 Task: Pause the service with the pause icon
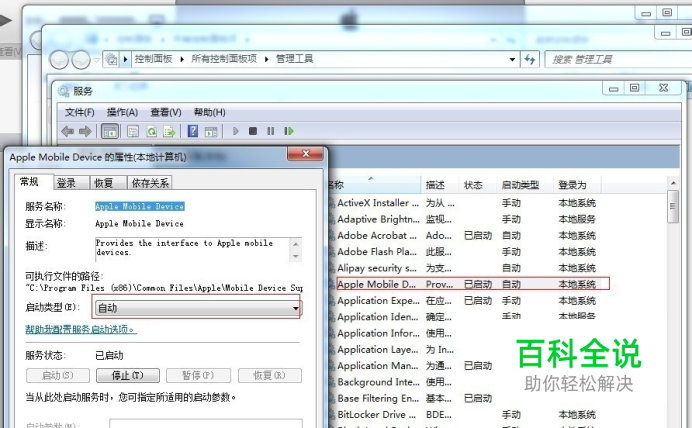[271, 131]
